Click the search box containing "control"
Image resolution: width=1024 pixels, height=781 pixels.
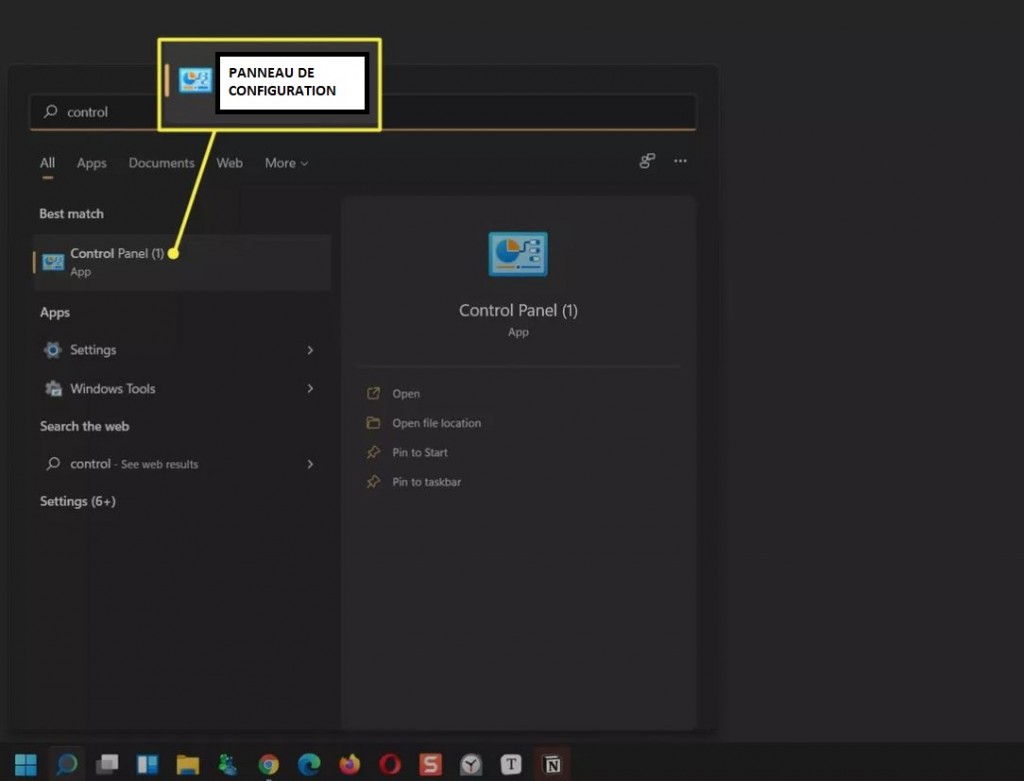[362, 112]
